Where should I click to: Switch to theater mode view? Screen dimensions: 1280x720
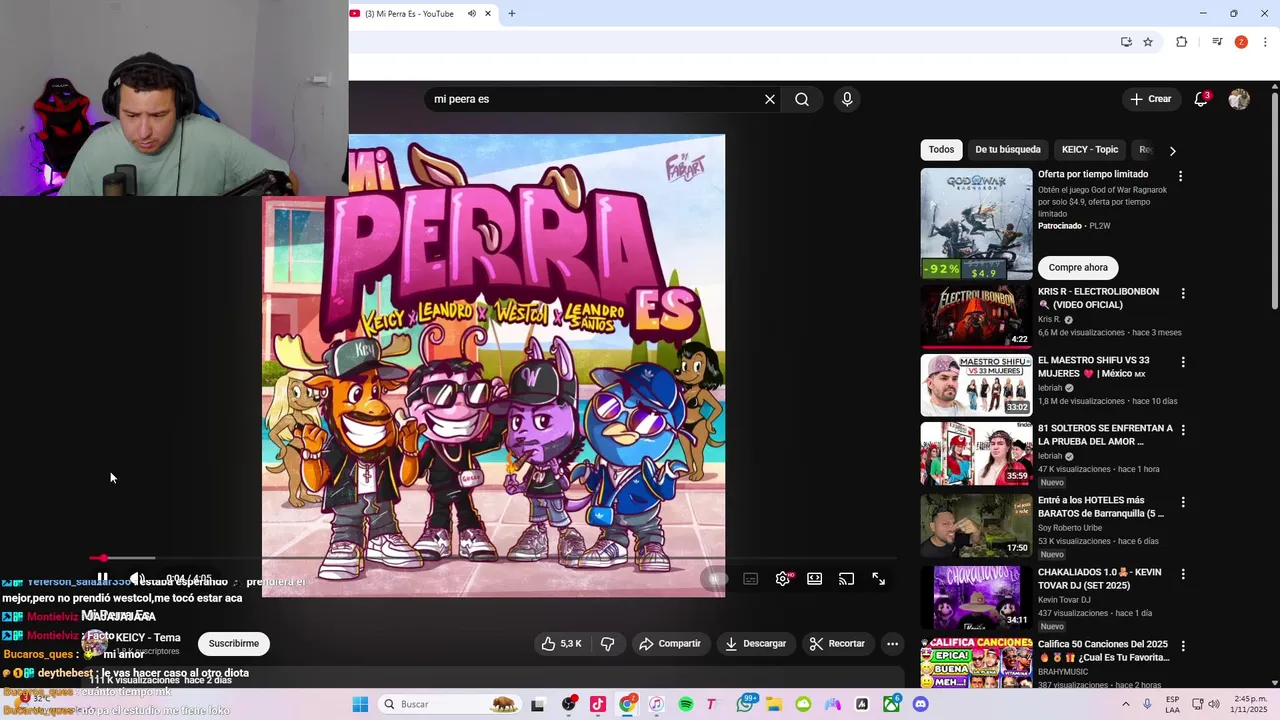pyautogui.click(x=815, y=579)
